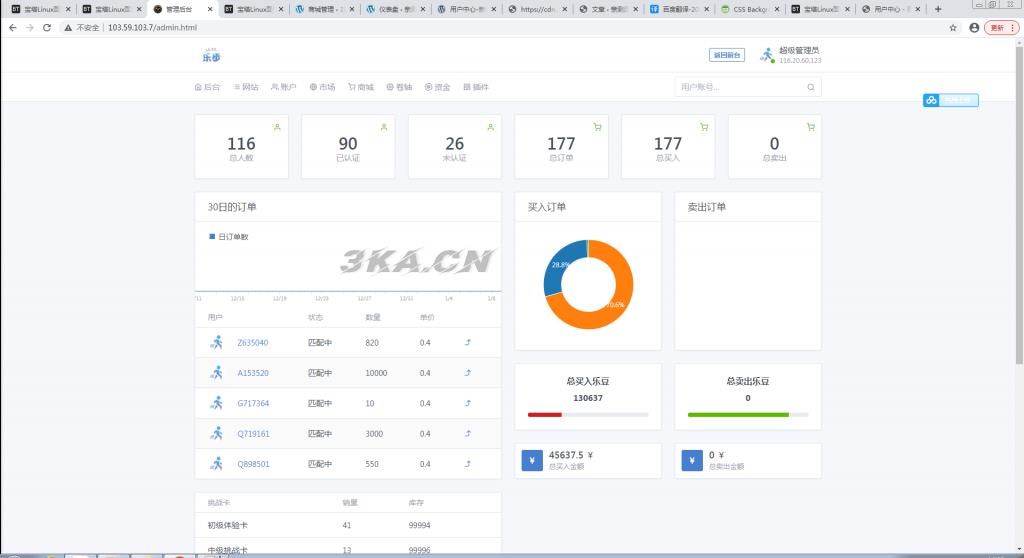Screen dimensions: 1024x558
Task: Toggle the 日订单数 chart legend series
Action: pos(228,237)
